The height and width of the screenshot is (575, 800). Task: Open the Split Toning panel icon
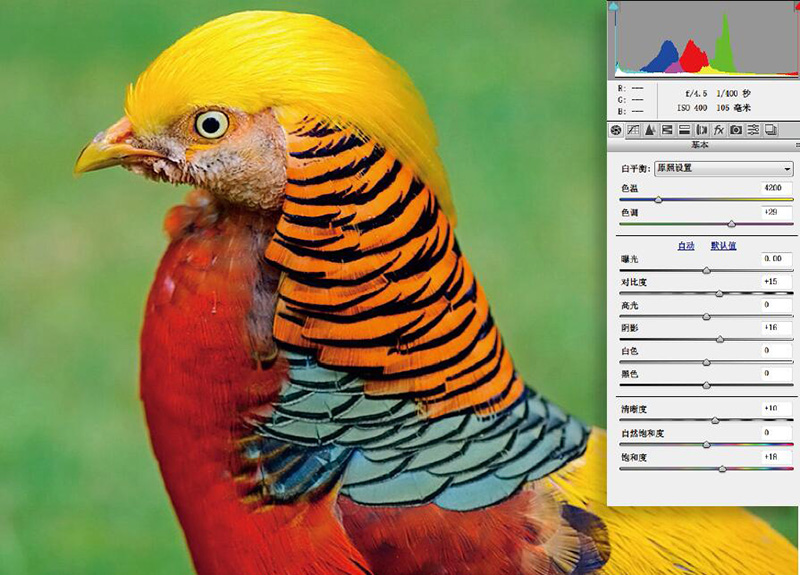(684, 130)
